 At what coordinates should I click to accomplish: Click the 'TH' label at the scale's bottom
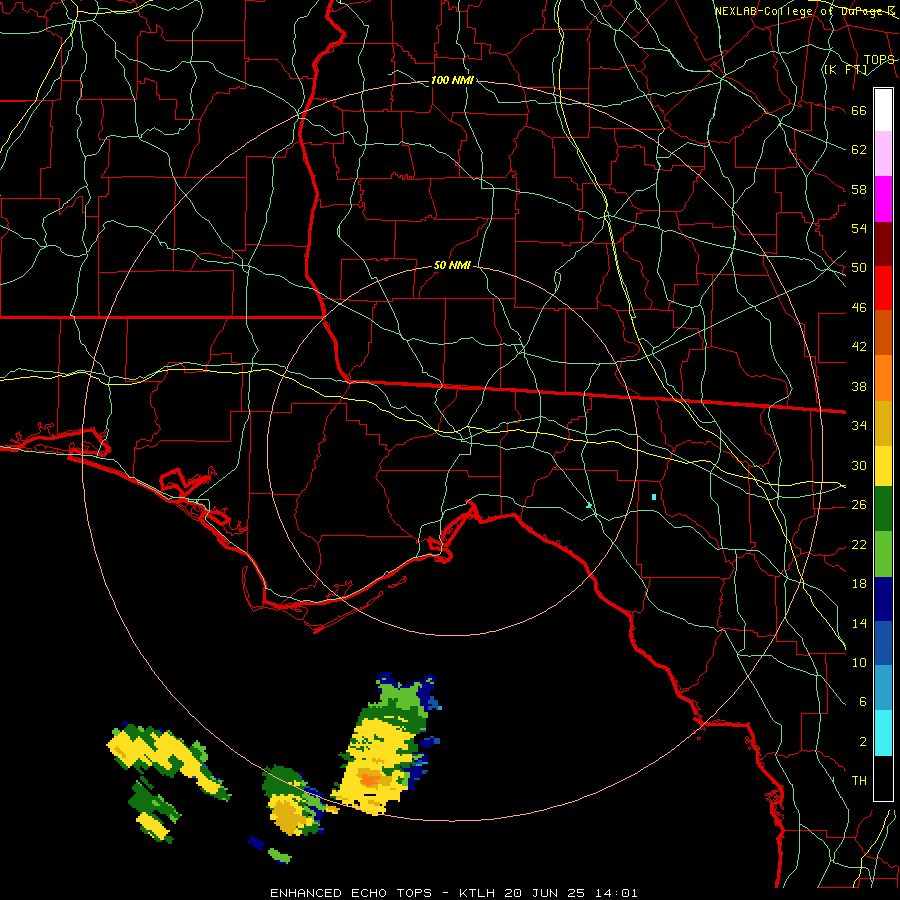click(859, 780)
